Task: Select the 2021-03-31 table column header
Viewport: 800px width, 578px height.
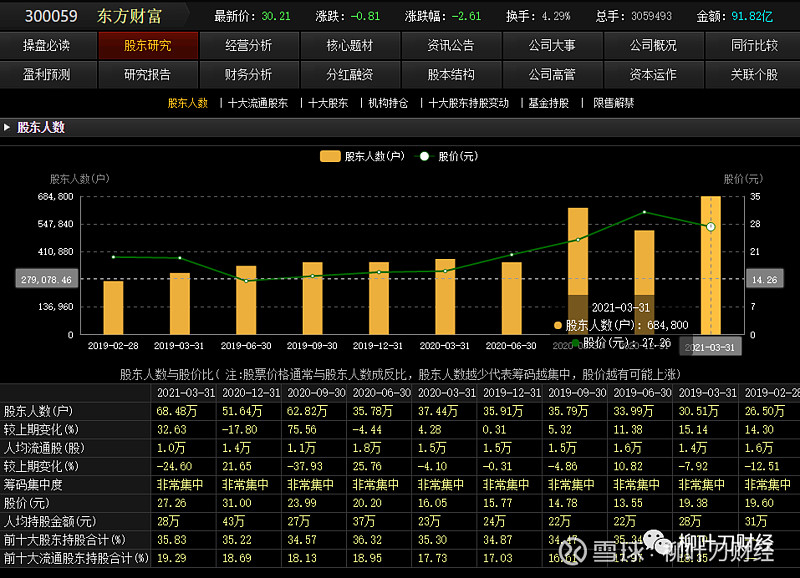Action: coord(186,393)
